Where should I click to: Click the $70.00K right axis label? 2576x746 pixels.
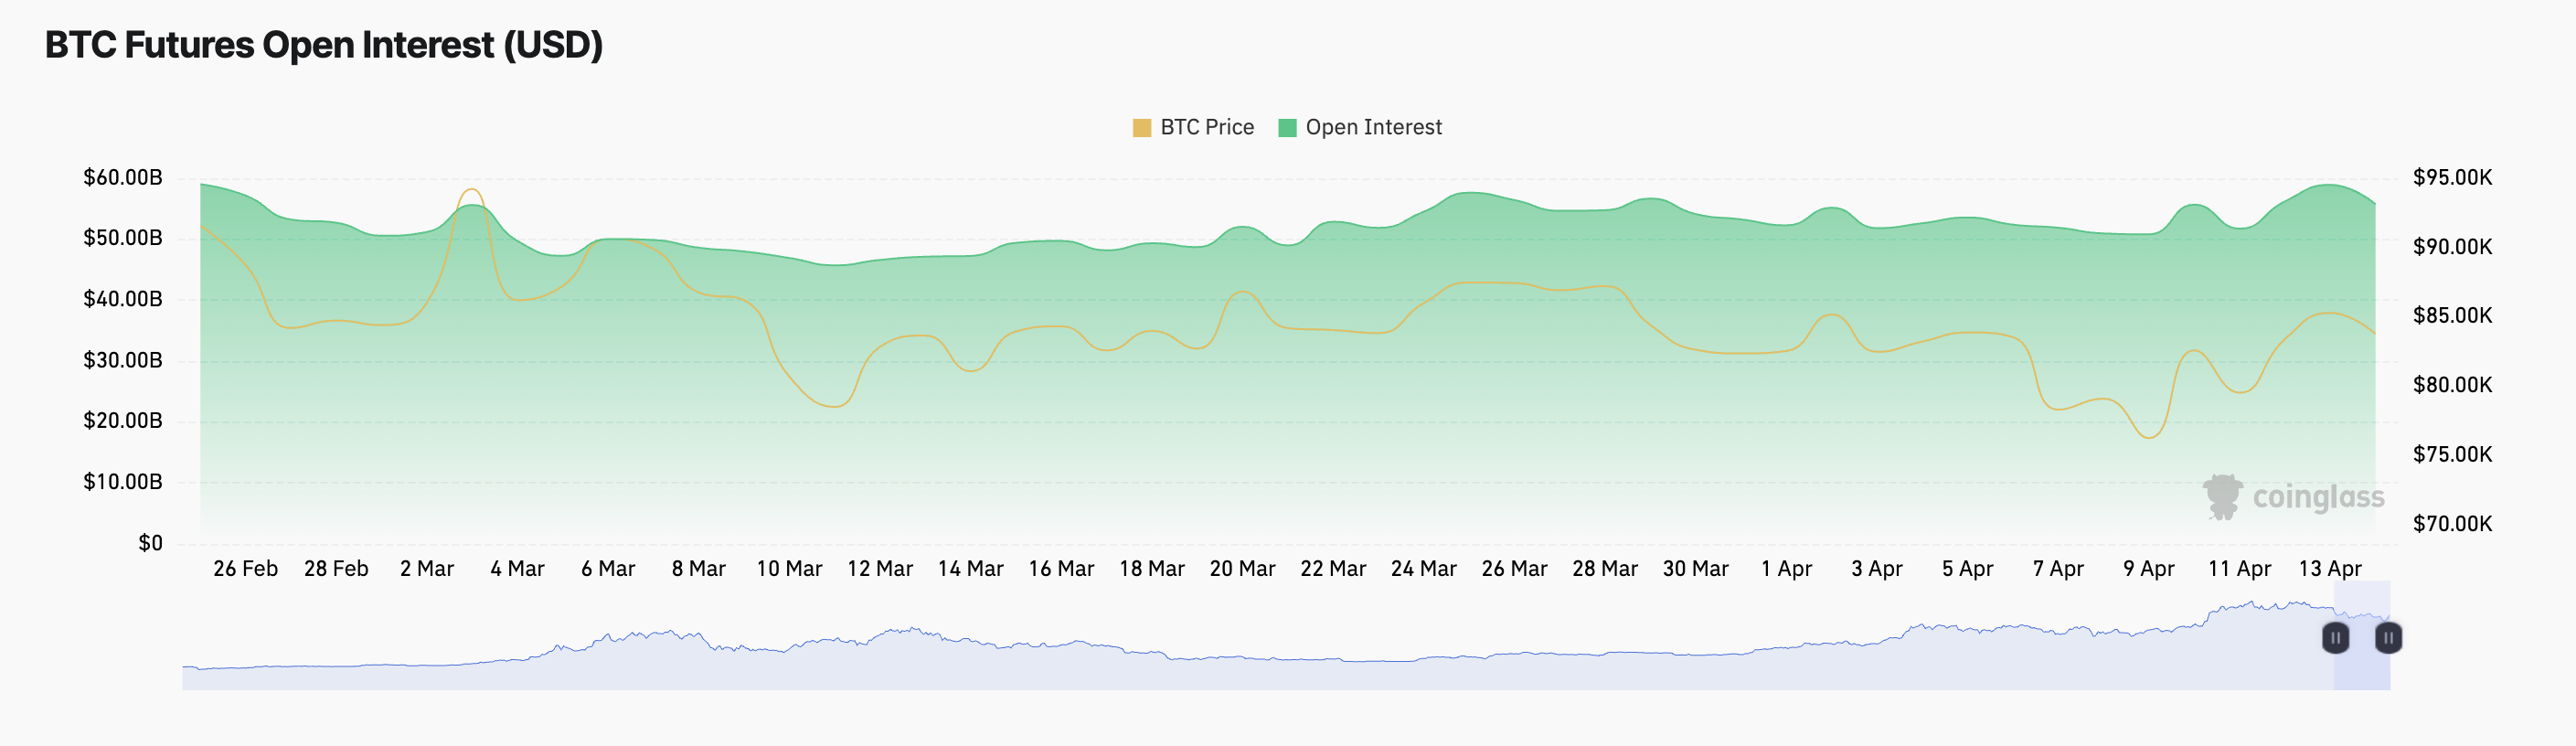pyautogui.click(x=2452, y=524)
